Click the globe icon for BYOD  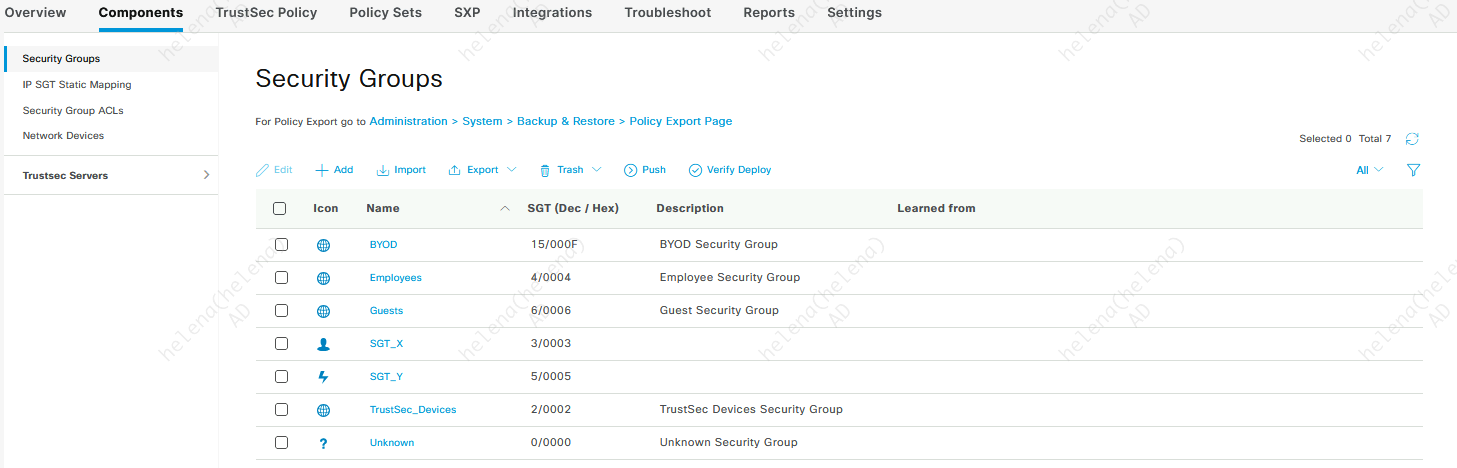[323, 245]
